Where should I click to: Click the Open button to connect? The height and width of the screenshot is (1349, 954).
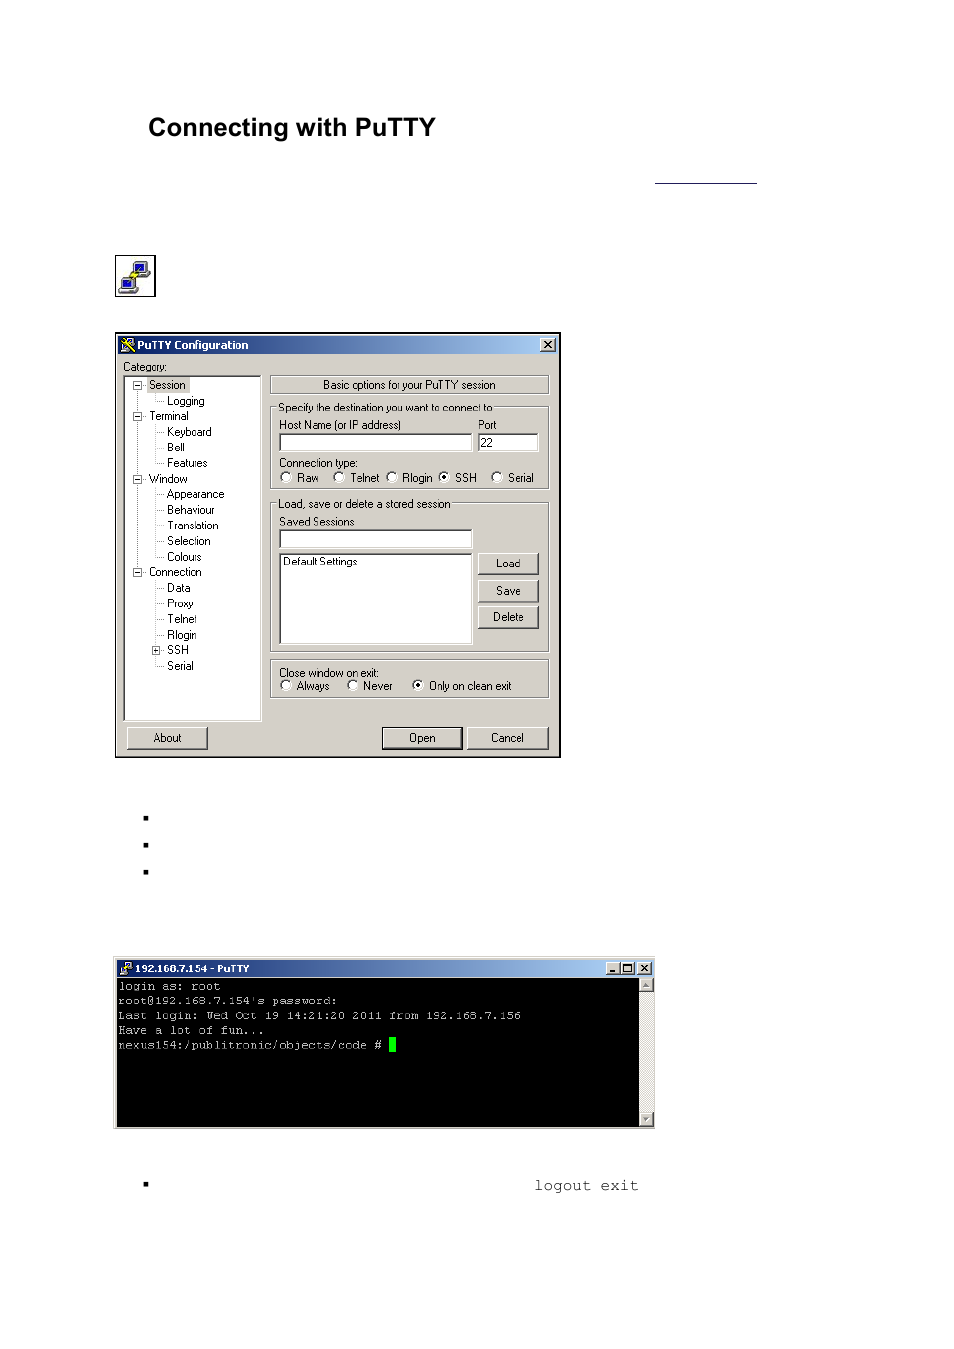[422, 738]
